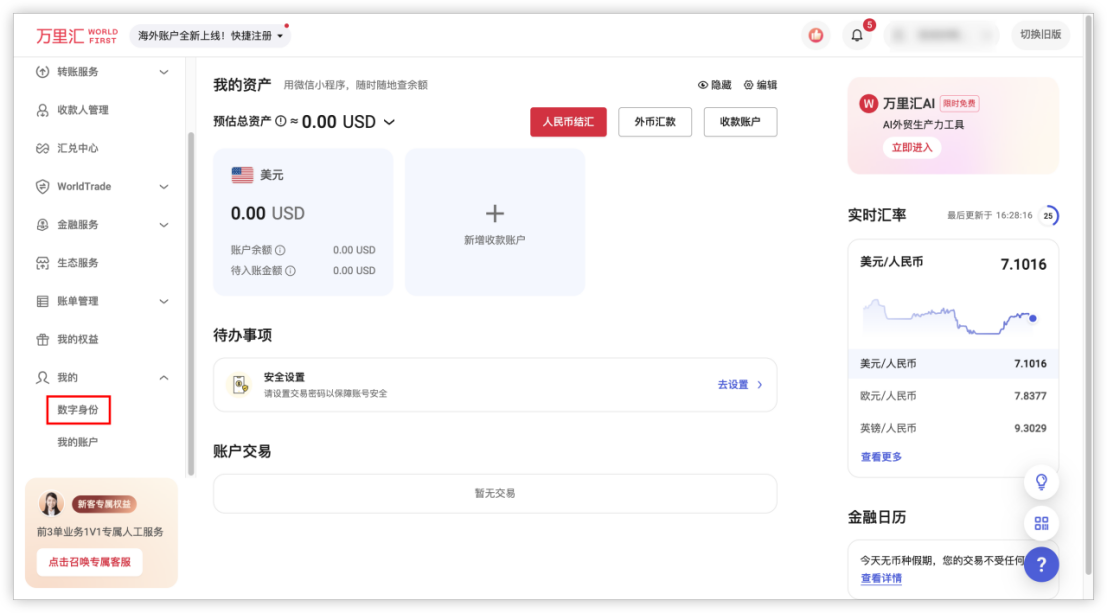Image resolution: width=1107 pixels, height=613 pixels.
Task: Click the 暂无交易 empty transactions row
Action: tap(495, 493)
